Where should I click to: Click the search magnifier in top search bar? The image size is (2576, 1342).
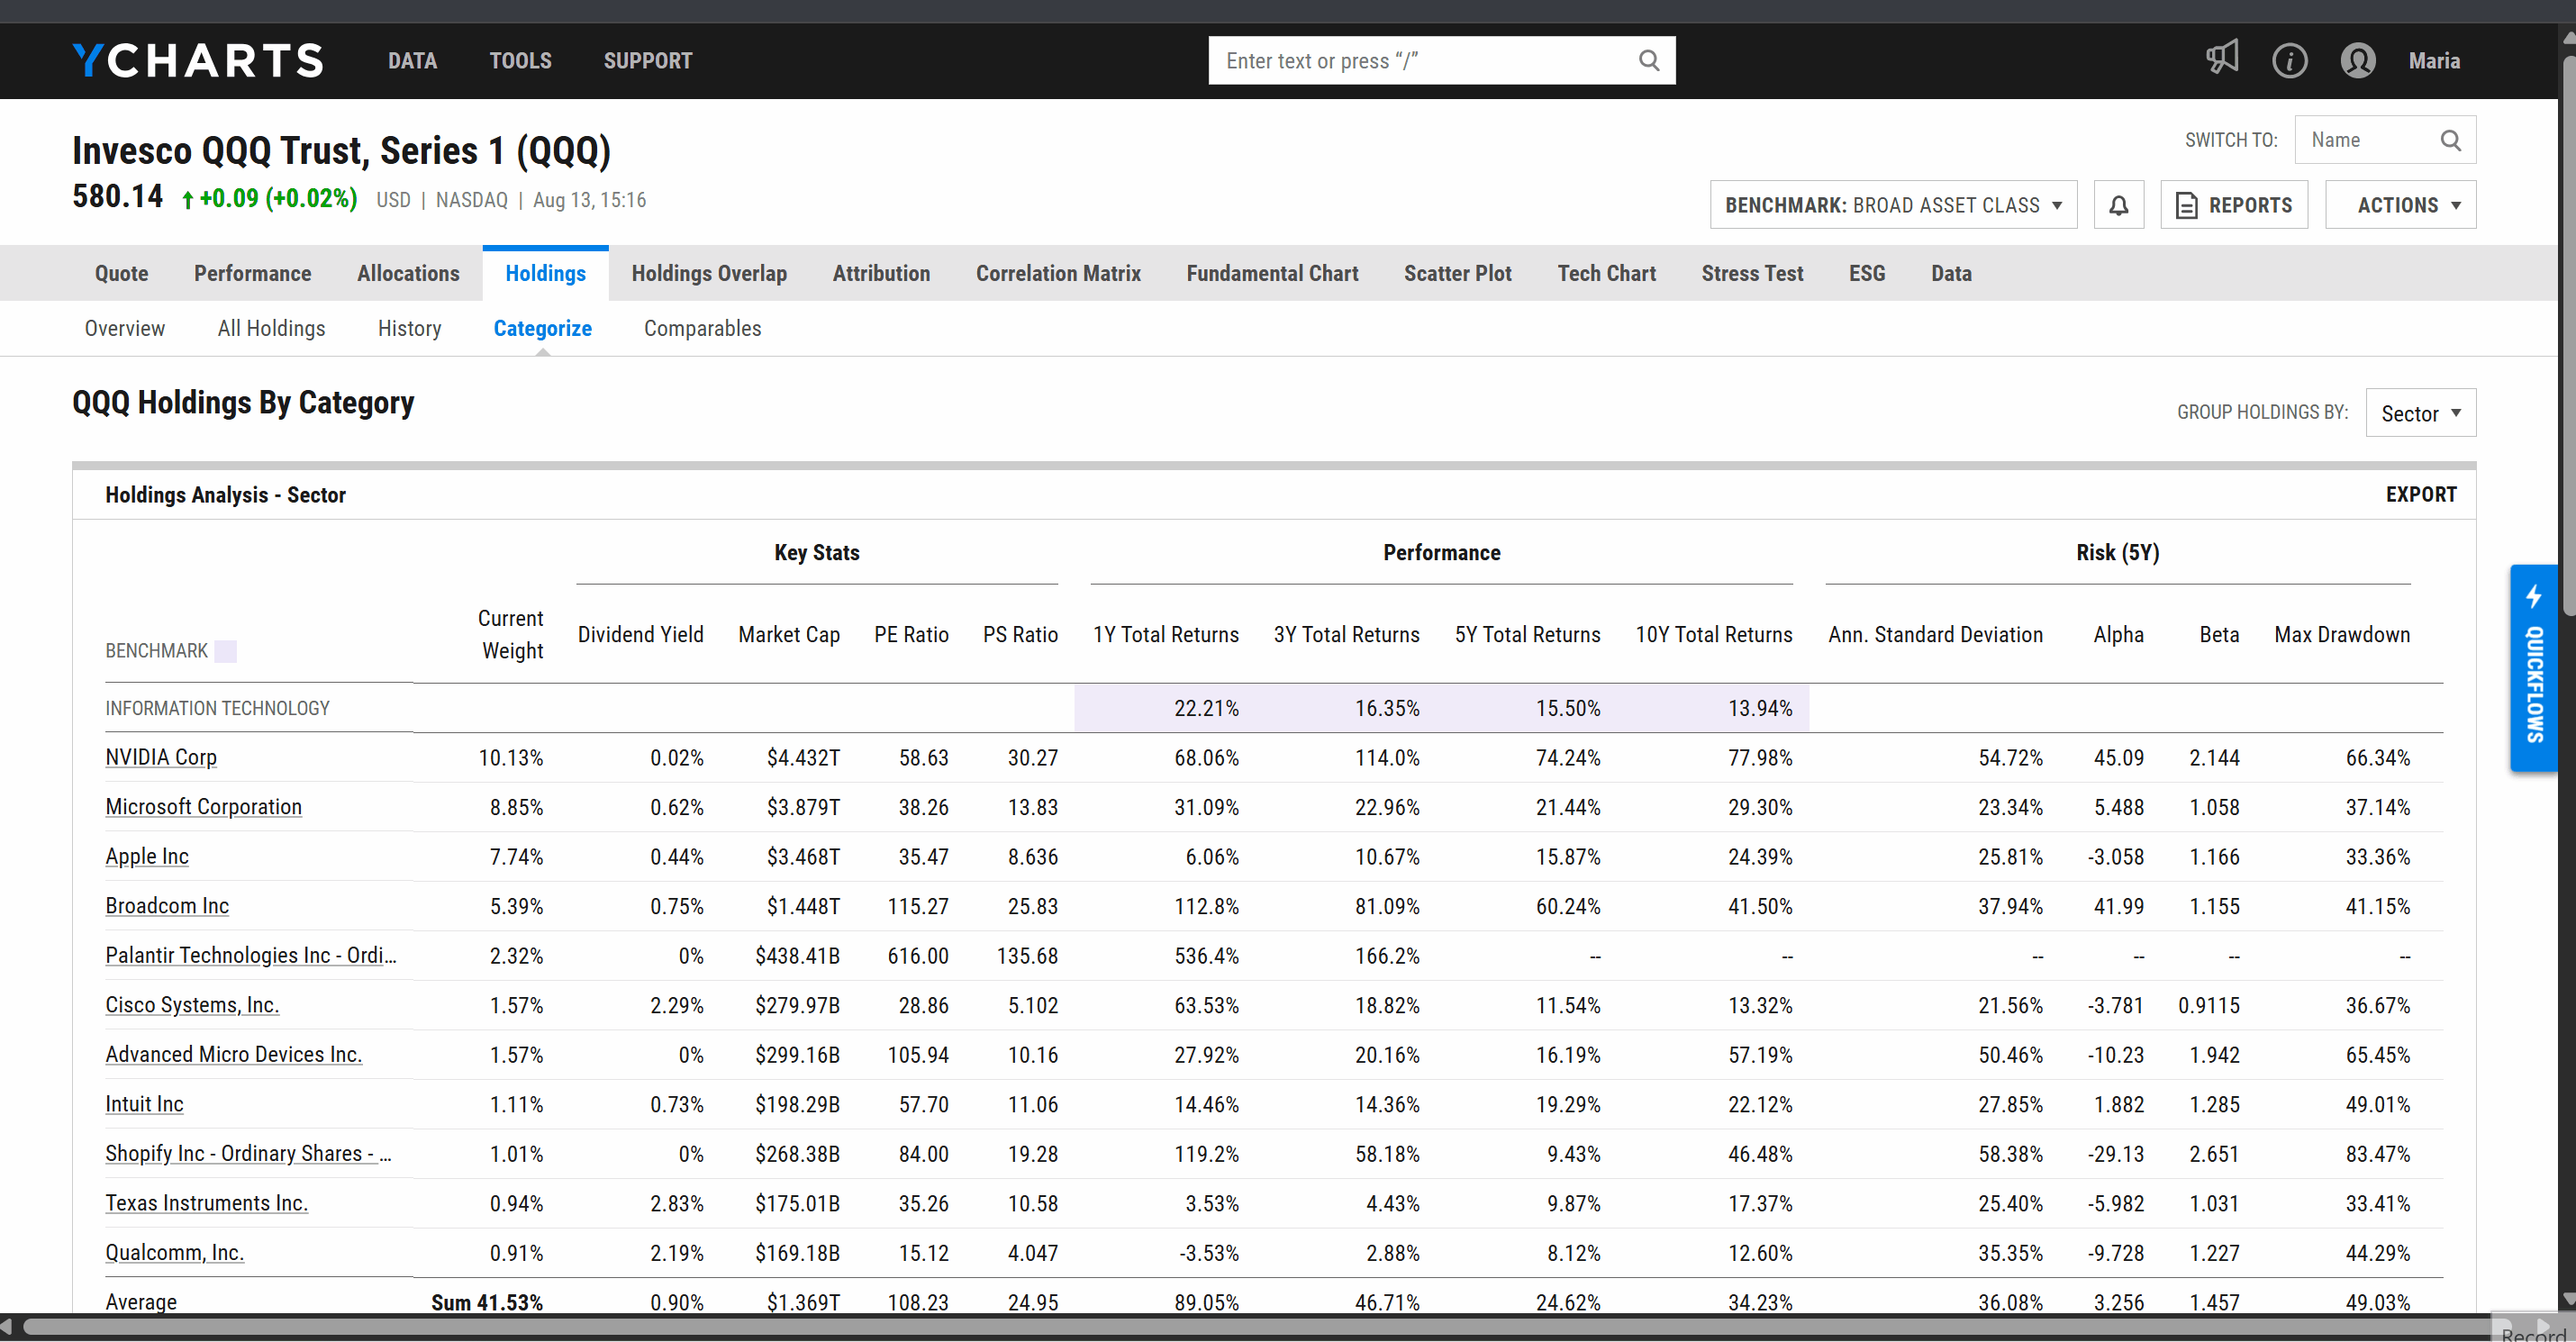tap(1649, 61)
